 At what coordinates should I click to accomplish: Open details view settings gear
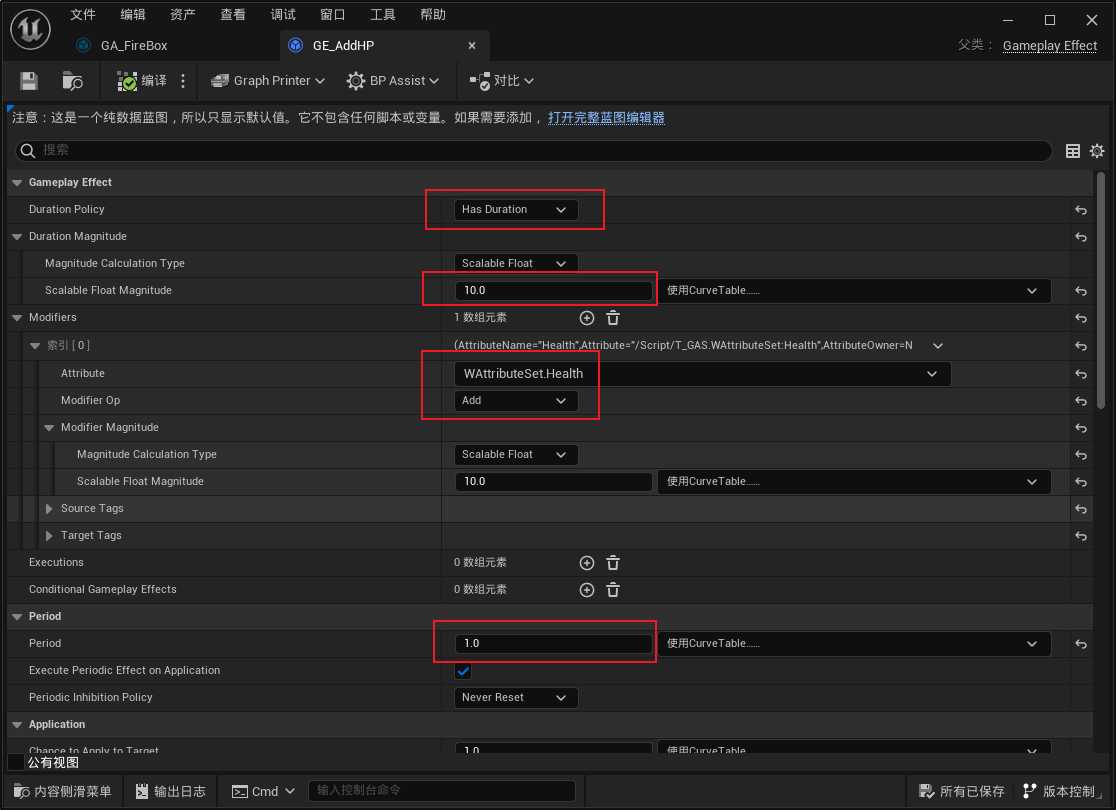pos(1097,151)
